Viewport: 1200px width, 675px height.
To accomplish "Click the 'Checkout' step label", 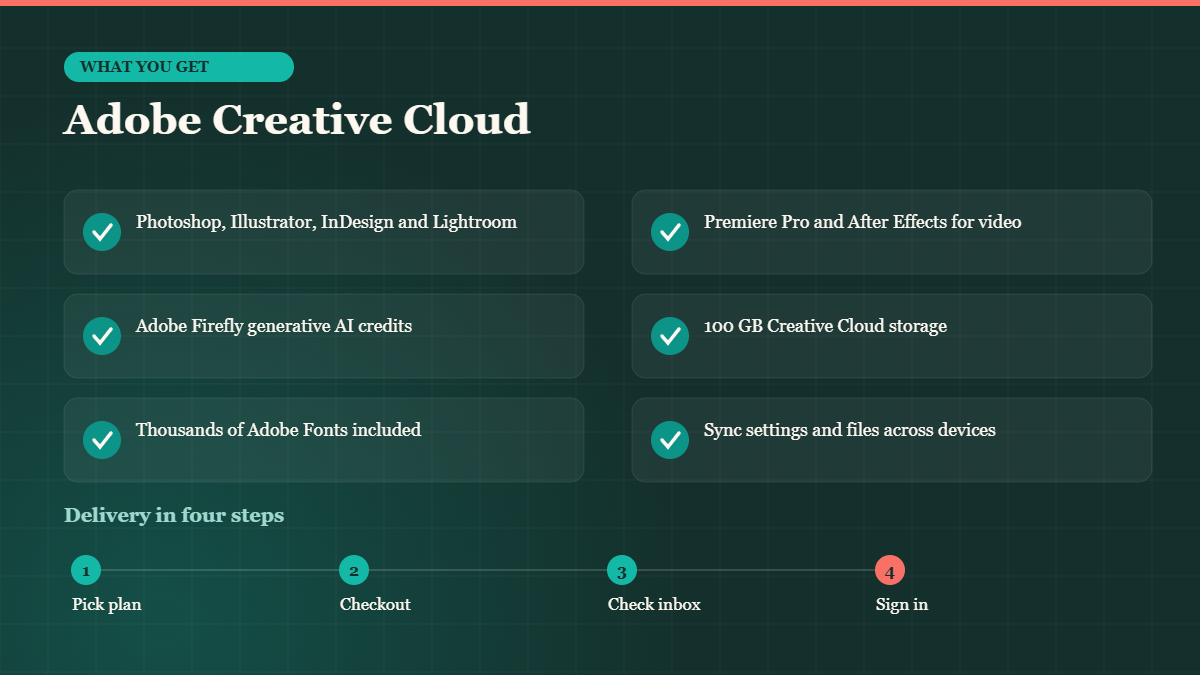I will [375, 604].
